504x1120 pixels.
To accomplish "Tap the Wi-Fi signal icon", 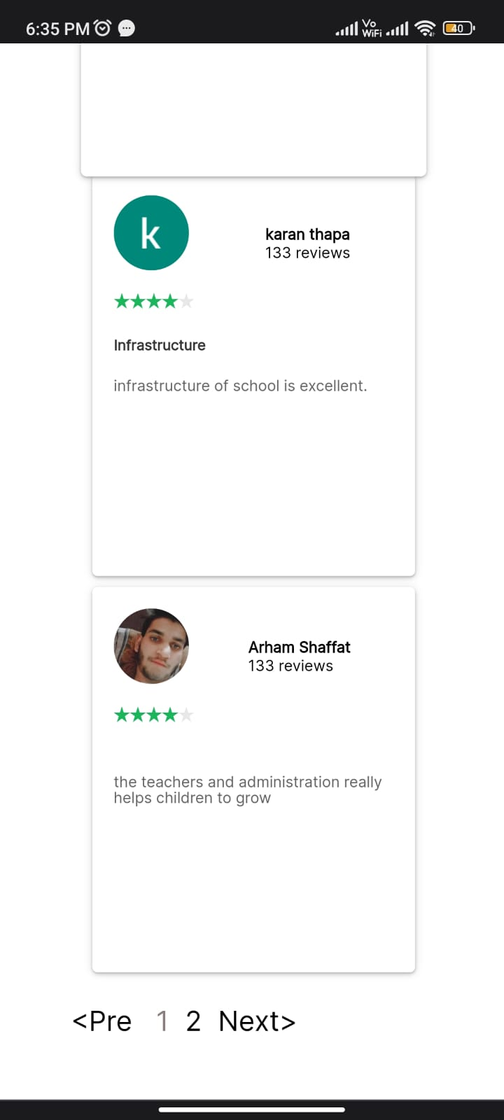I will [x=425, y=28].
